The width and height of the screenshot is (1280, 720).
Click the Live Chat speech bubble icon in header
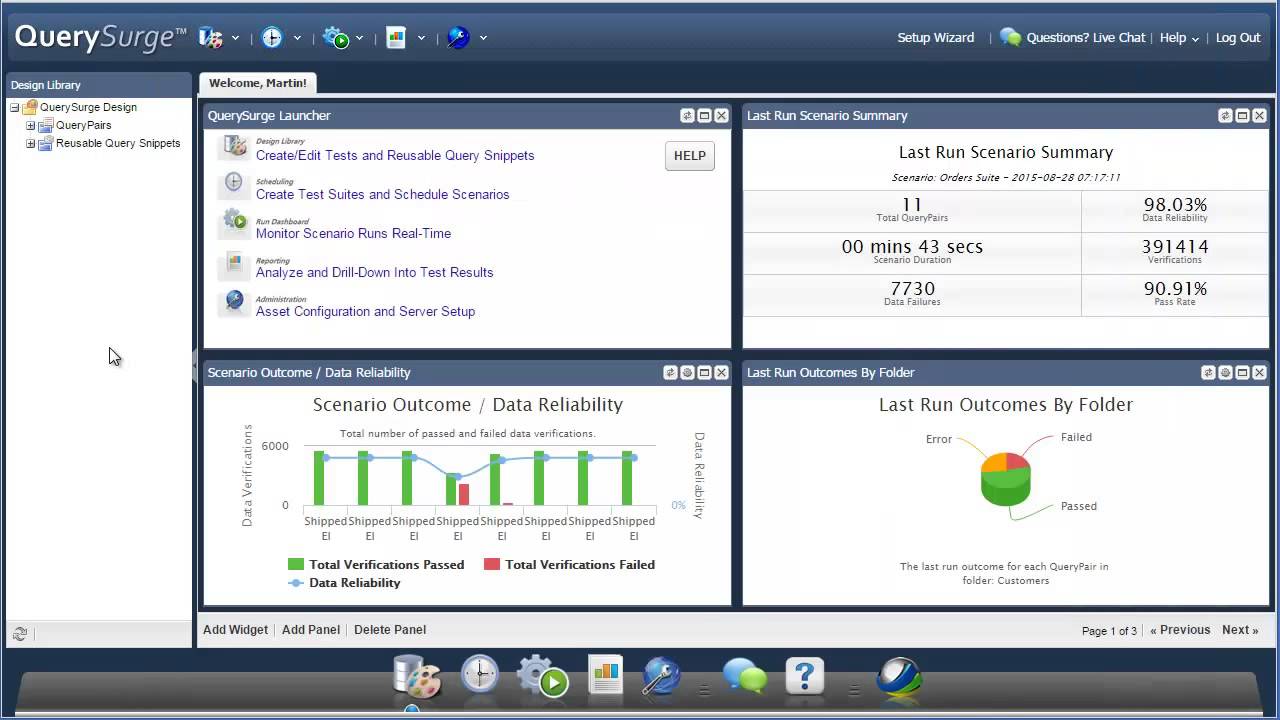click(1010, 38)
